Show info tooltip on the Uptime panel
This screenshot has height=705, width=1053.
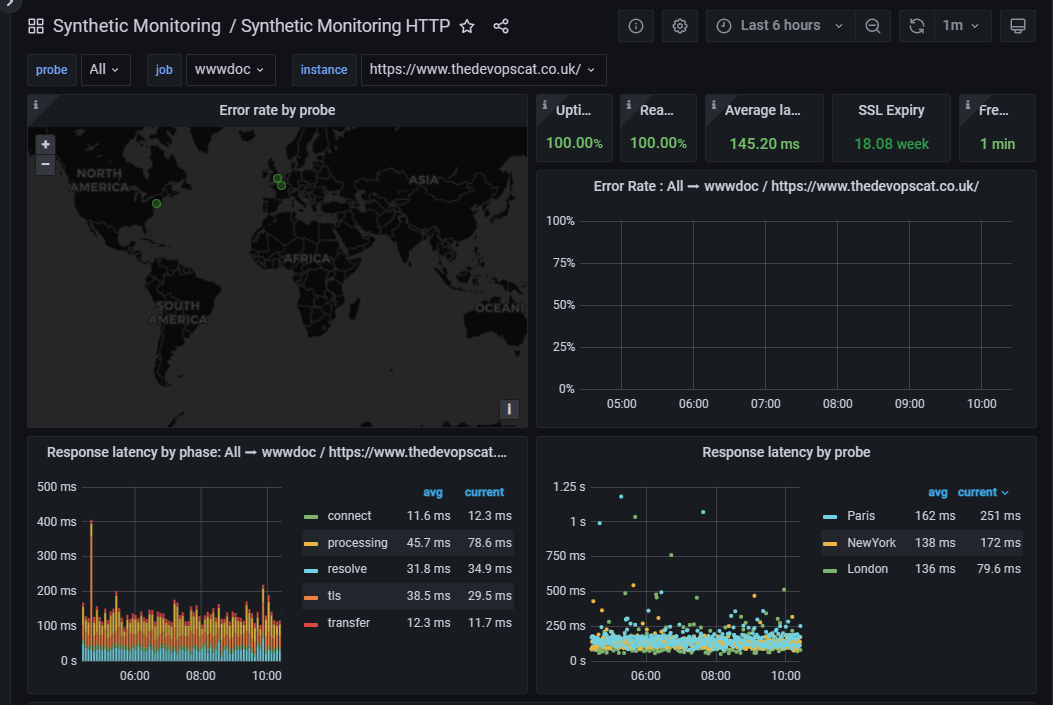(545, 105)
